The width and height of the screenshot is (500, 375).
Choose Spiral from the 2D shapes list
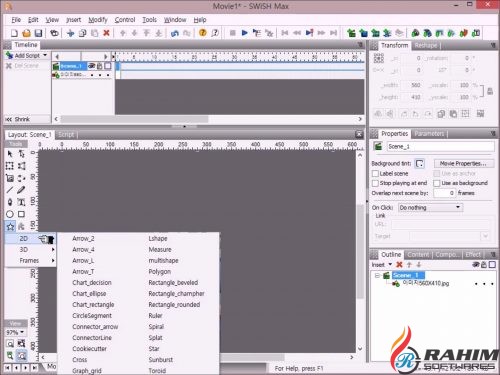(156, 327)
